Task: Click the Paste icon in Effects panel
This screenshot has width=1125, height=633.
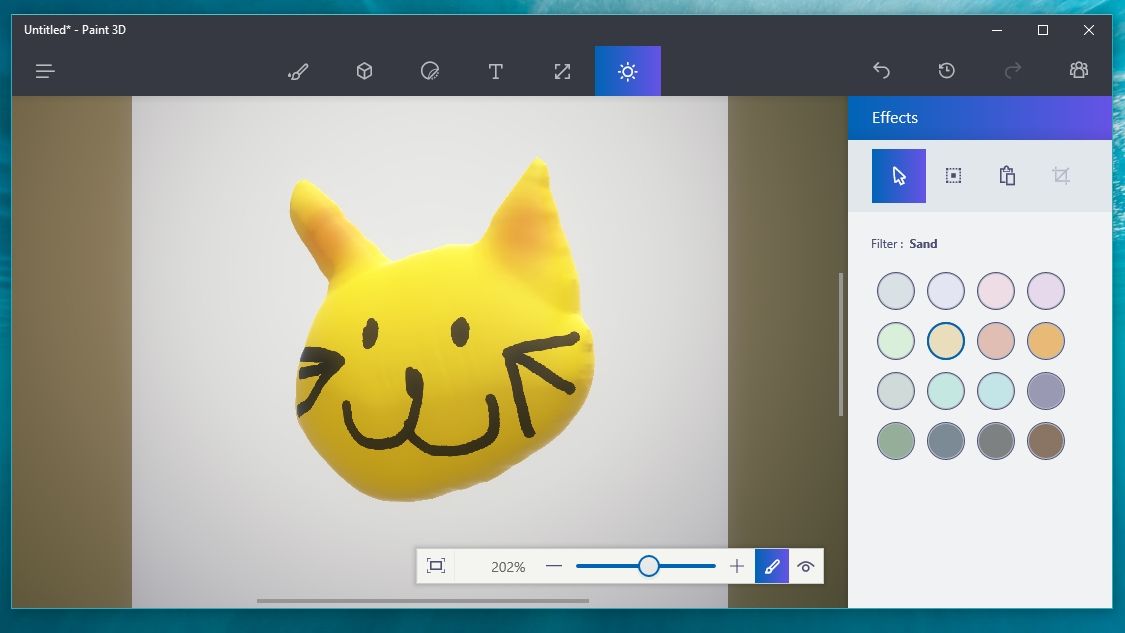Action: [x=1007, y=175]
